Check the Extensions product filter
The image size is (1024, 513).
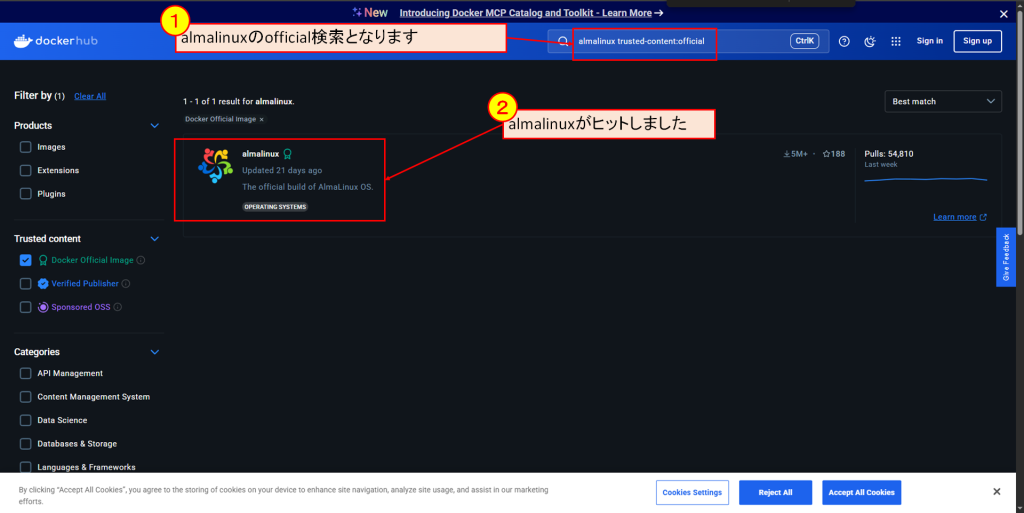[25, 170]
